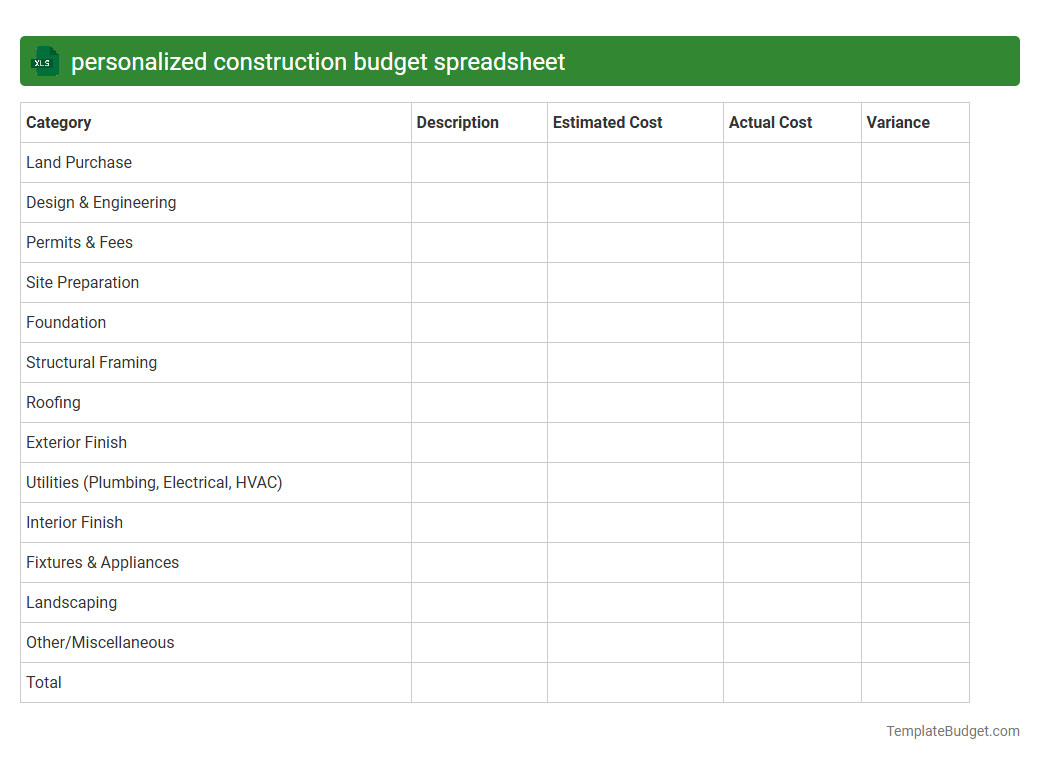Select the Estimated Cost header cell
This screenshot has width=1040, height=760.
coord(607,122)
